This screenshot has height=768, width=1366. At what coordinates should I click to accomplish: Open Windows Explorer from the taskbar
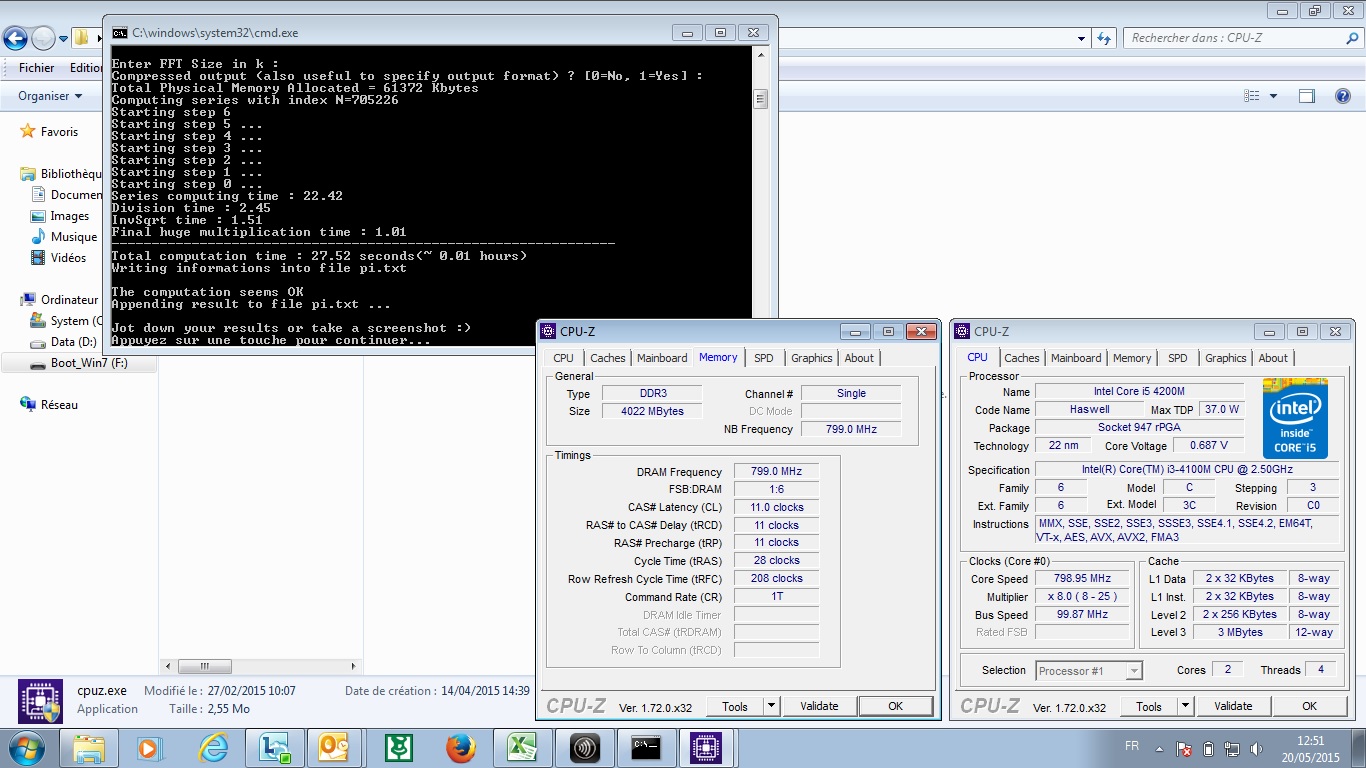click(x=88, y=747)
